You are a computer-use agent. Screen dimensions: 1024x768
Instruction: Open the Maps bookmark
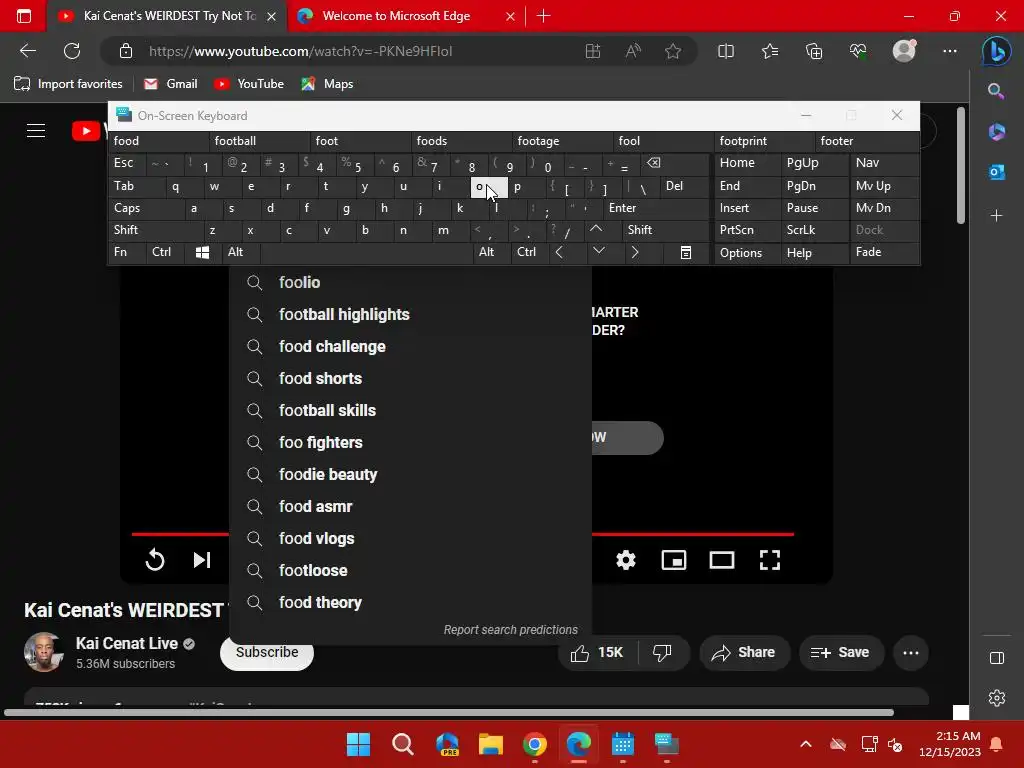point(327,84)
